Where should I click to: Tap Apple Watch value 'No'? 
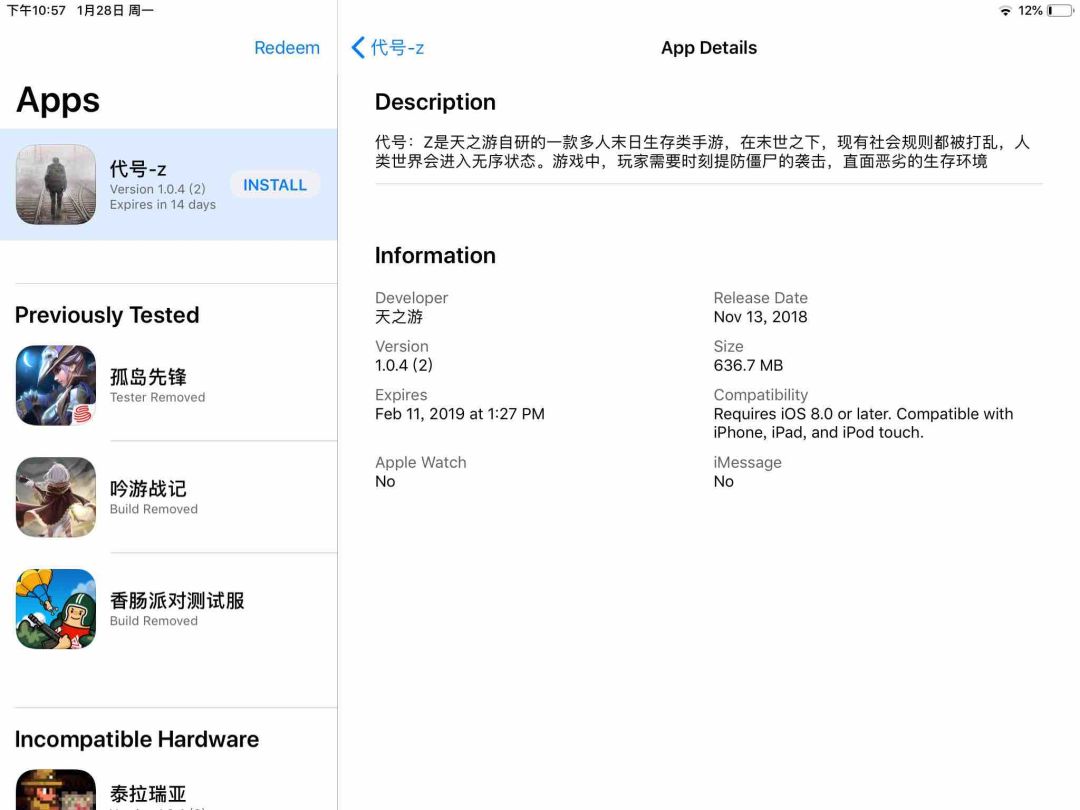(385, 481)
